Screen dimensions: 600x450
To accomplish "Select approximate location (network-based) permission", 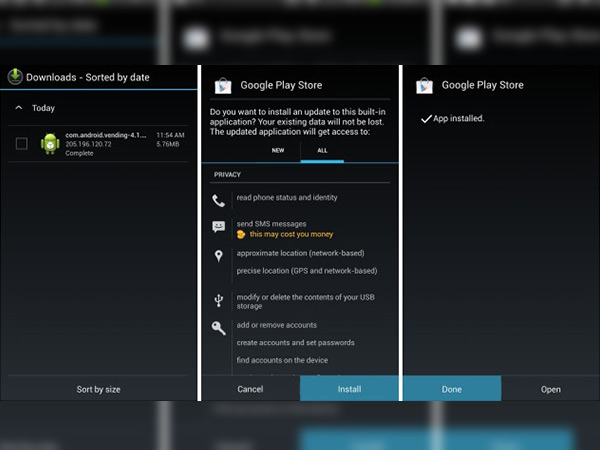I will [300, 253].
